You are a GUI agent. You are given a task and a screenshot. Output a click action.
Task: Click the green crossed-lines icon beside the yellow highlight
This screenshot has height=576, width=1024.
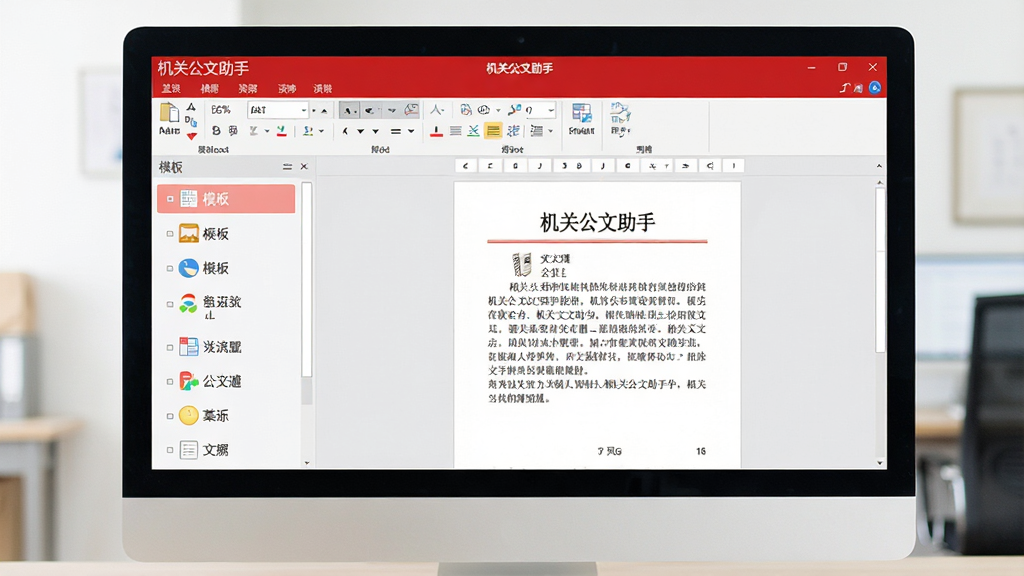point(473,131)
